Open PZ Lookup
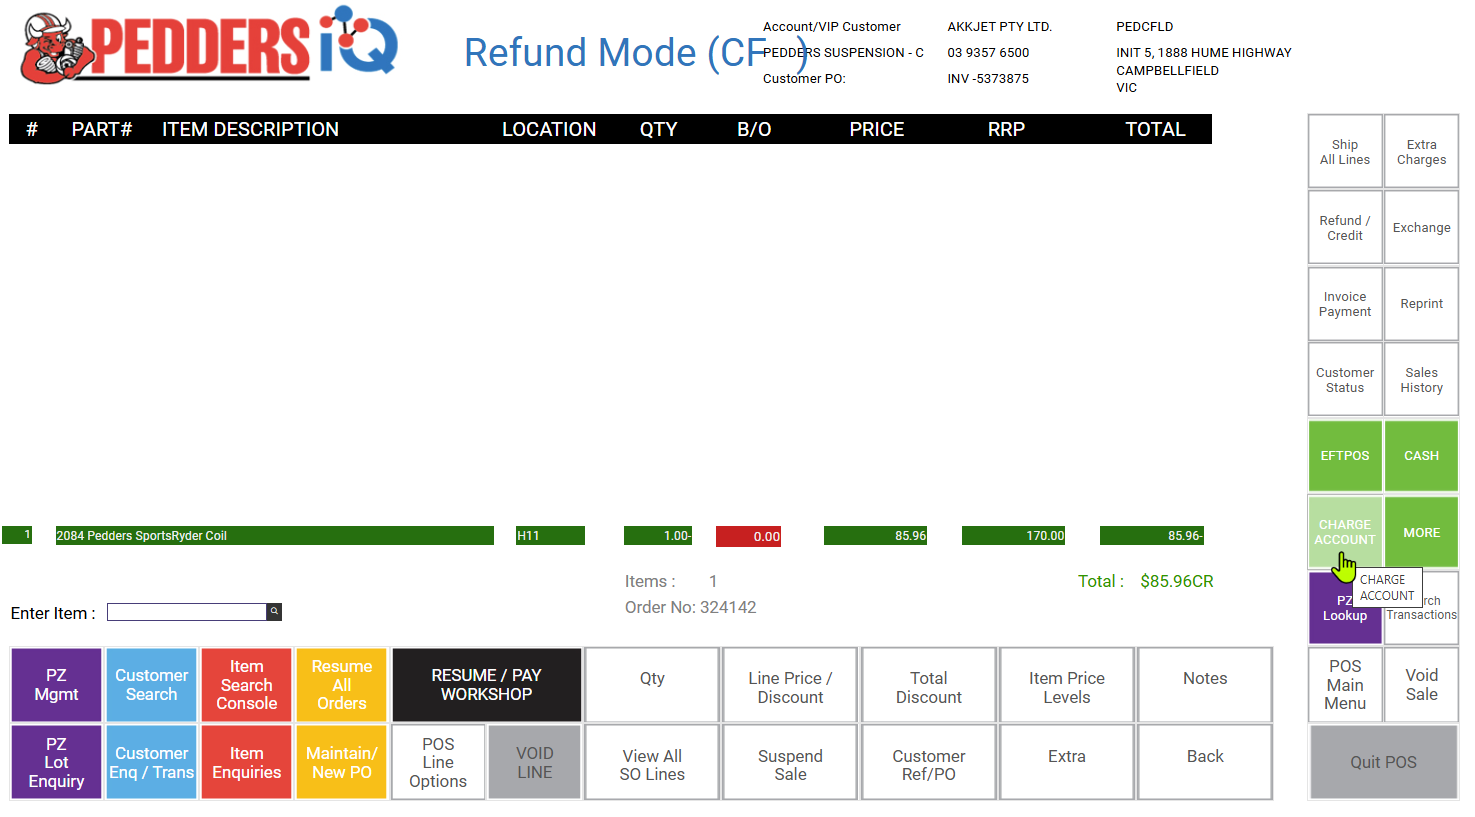The height and width of the screenshot is (817, 1475). (x=1345, y=608)
